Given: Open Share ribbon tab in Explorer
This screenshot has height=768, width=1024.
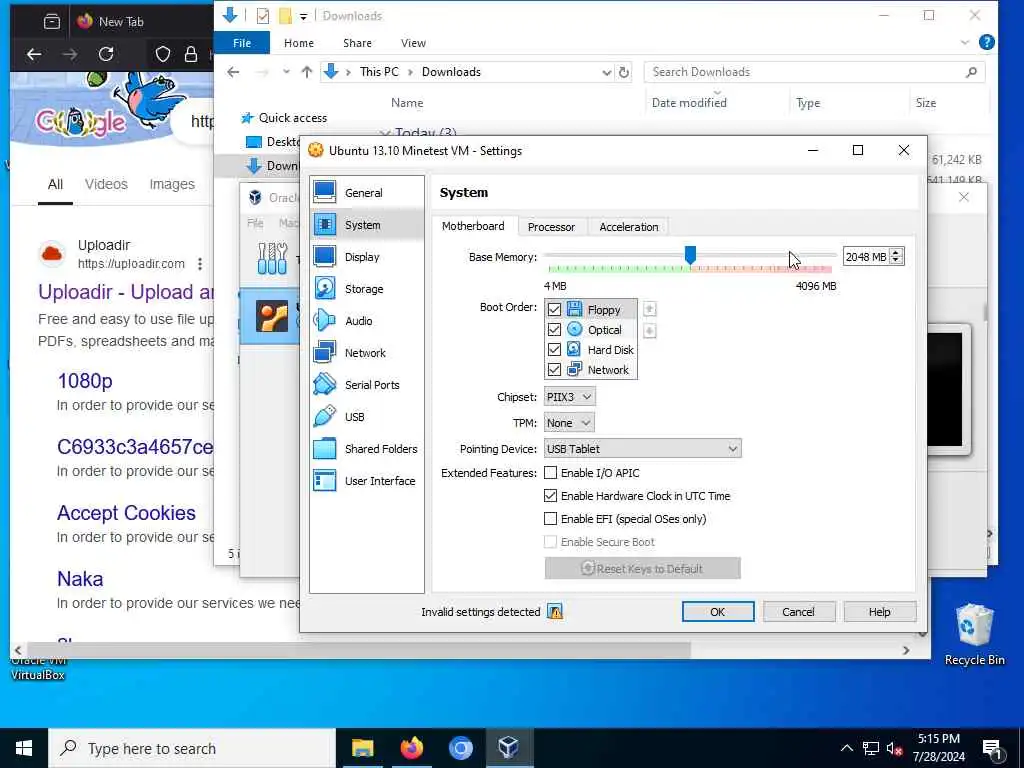Looking at the screenshot, I should coord(357,42).
